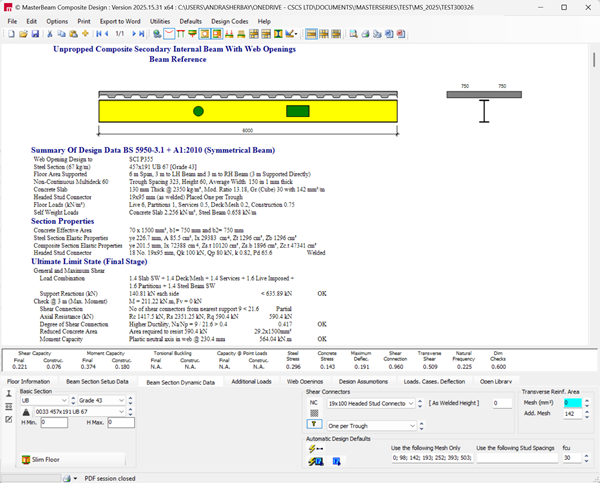Open the chart icon dropdown arrow

point(296,34)
